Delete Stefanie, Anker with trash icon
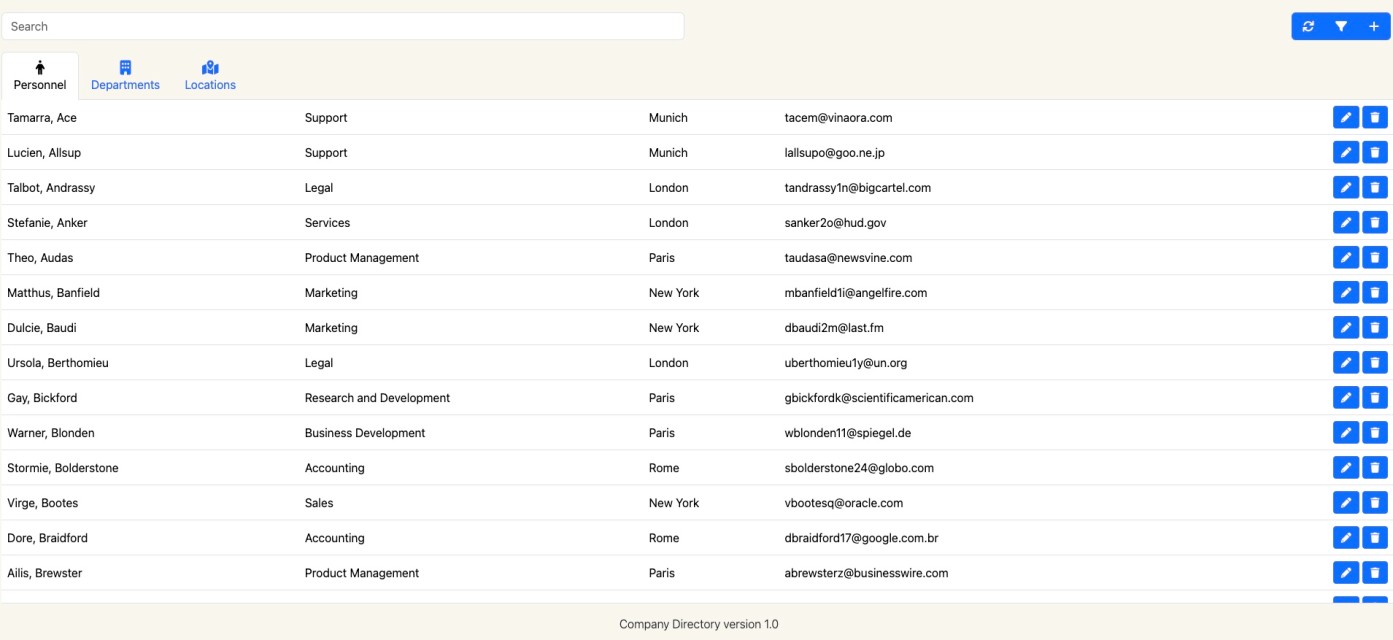1393x640 pixels. click(1375, 223)
